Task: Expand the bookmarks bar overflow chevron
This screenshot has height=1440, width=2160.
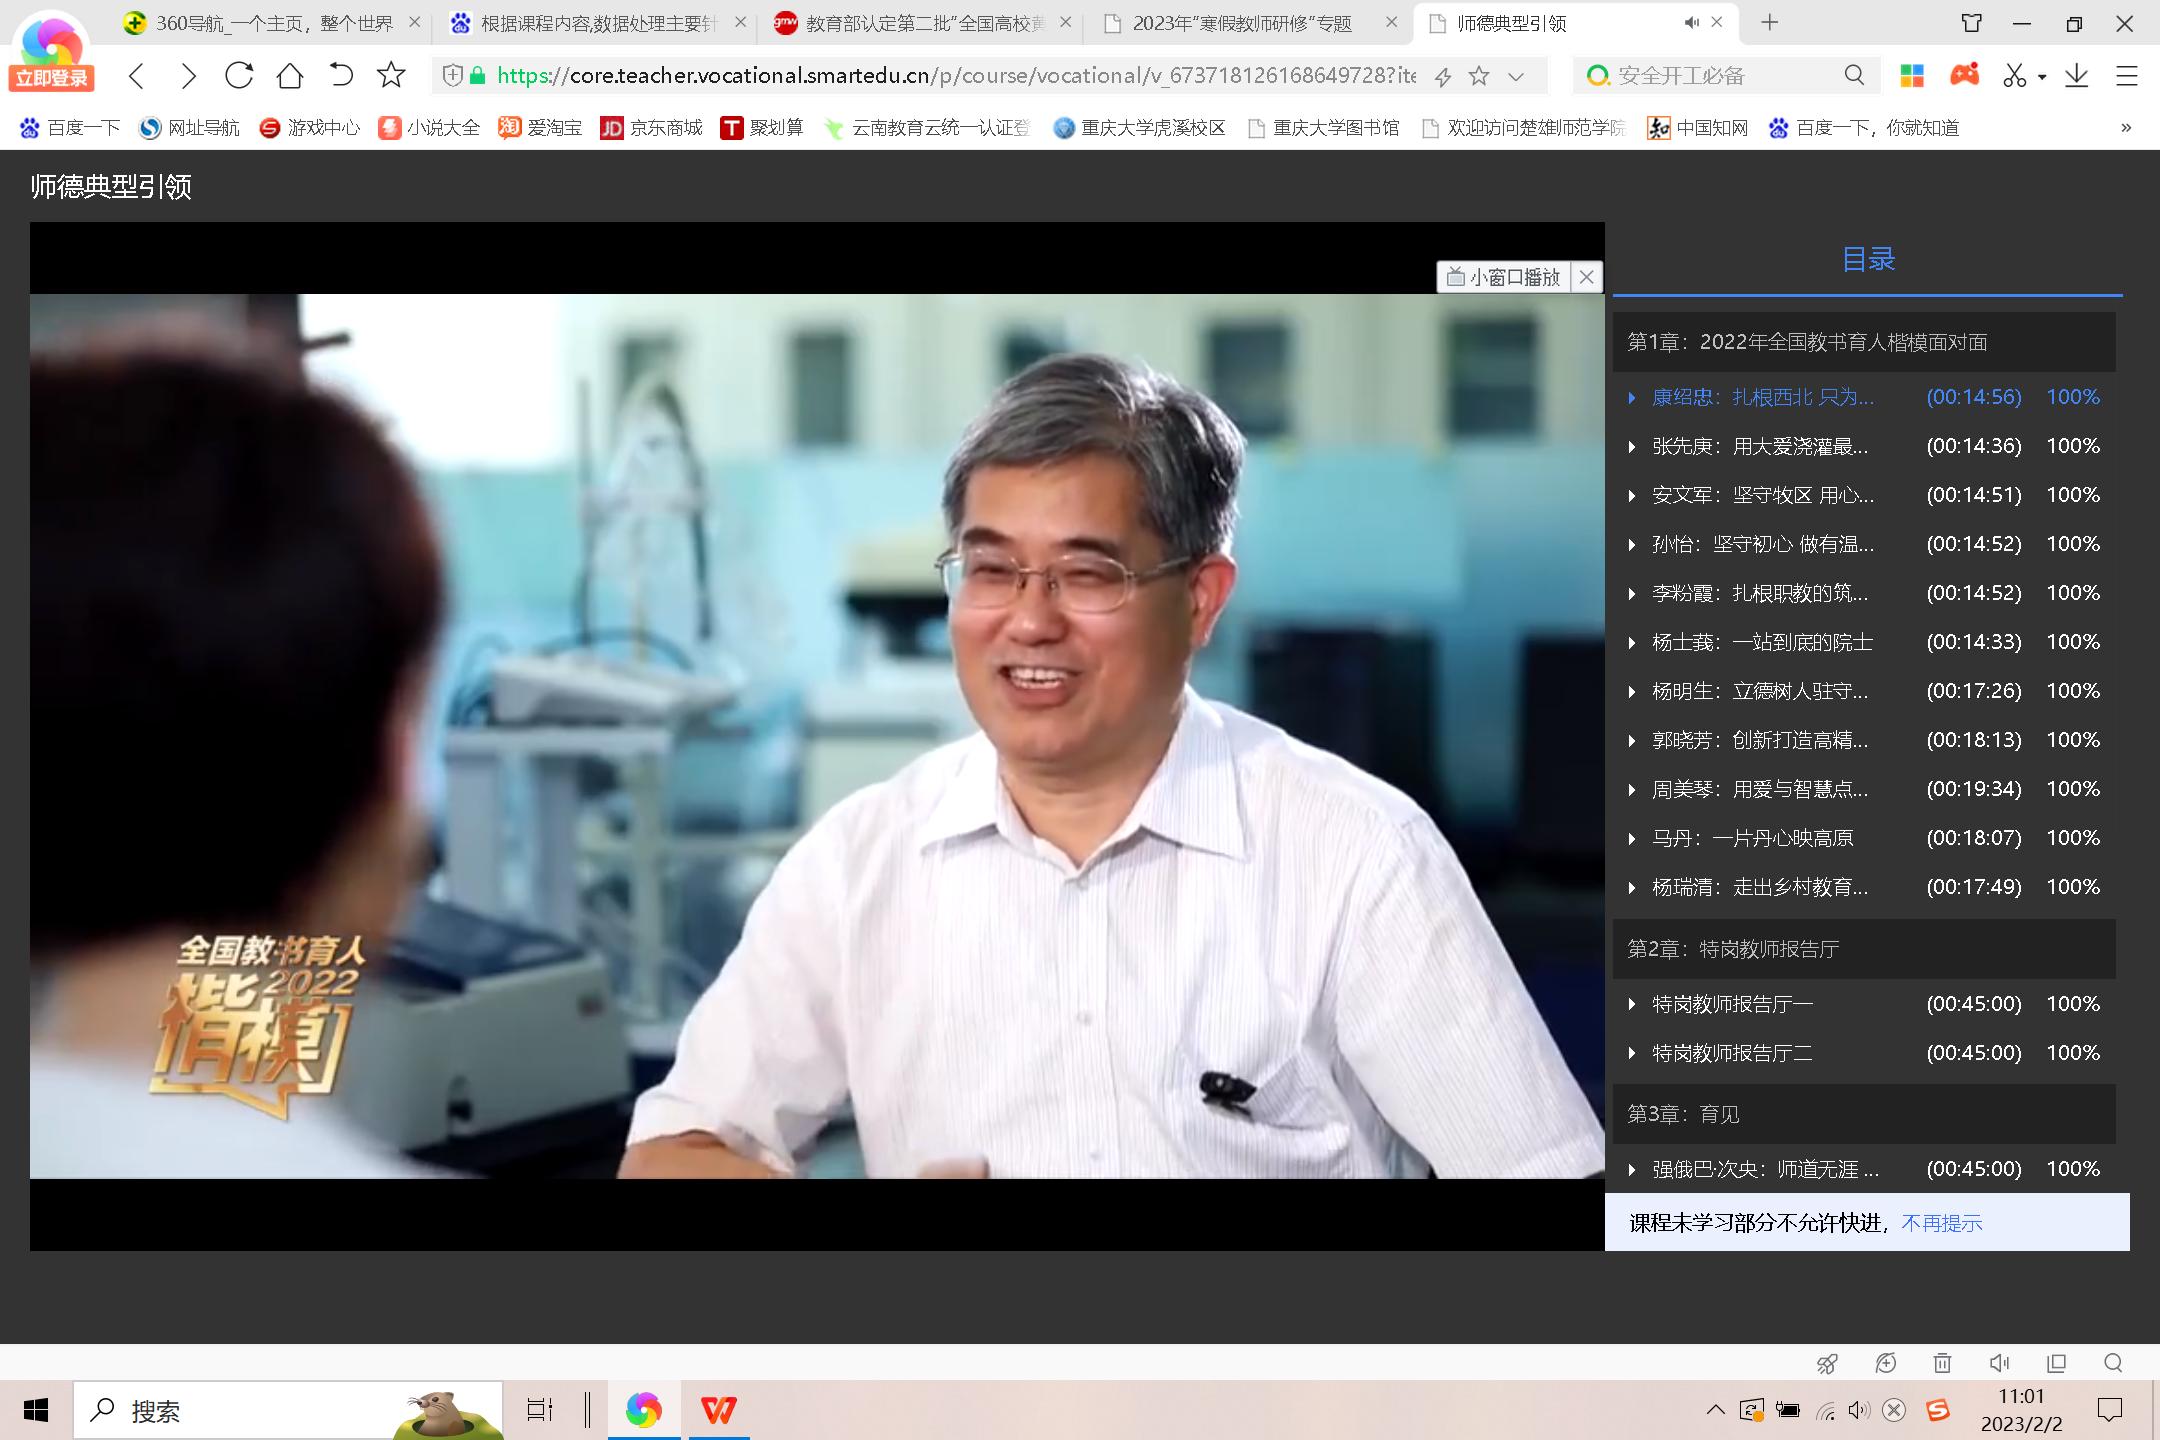Action: (x=2126, y=128)
